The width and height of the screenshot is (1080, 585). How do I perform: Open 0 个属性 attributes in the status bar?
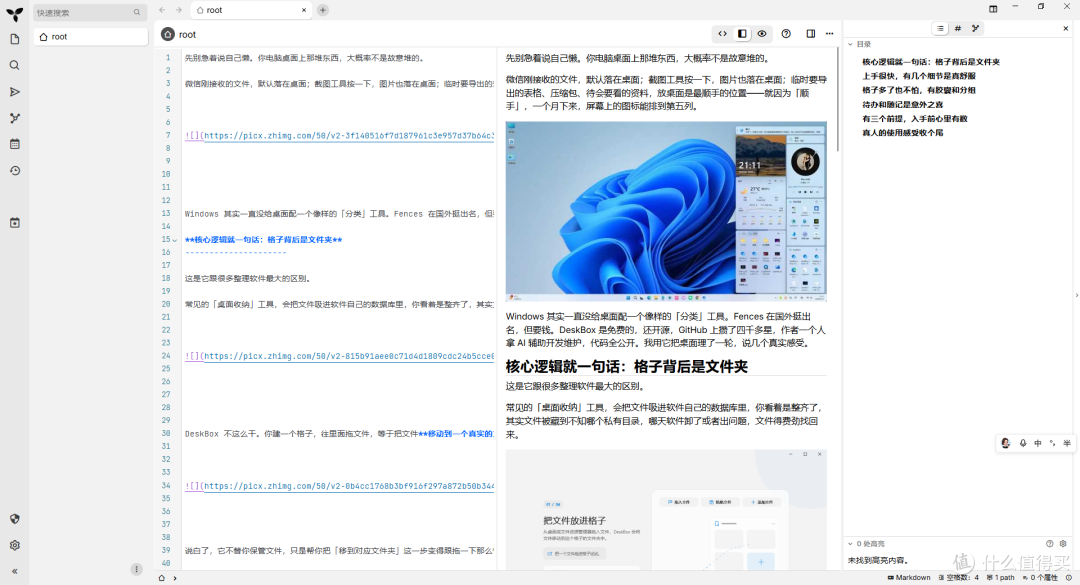tap(1040, 577)
